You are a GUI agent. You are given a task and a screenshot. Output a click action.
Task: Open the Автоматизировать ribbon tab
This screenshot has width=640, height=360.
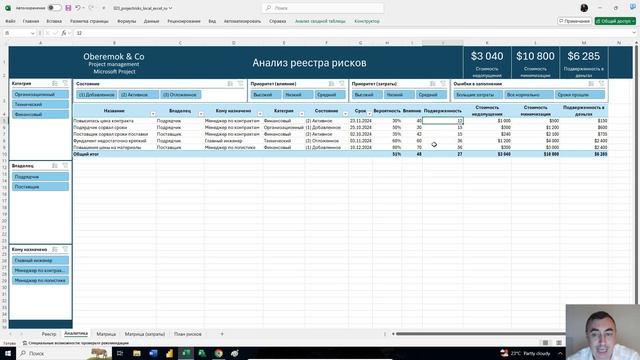242,21
